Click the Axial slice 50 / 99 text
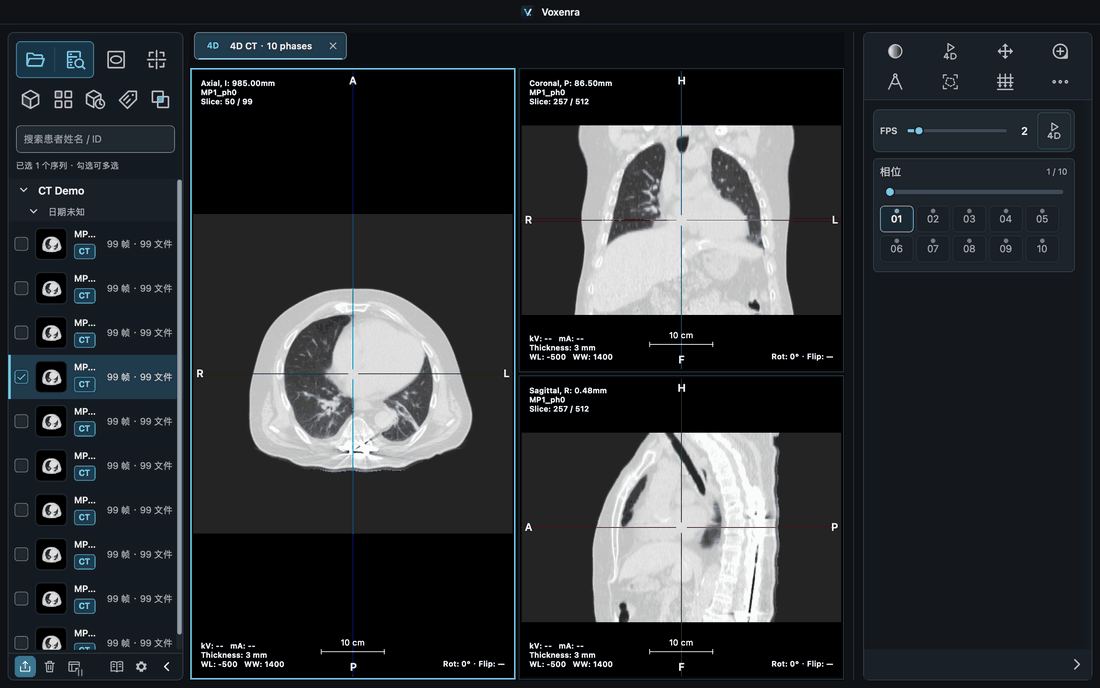 pyautogui.click(x=227, y=102)
